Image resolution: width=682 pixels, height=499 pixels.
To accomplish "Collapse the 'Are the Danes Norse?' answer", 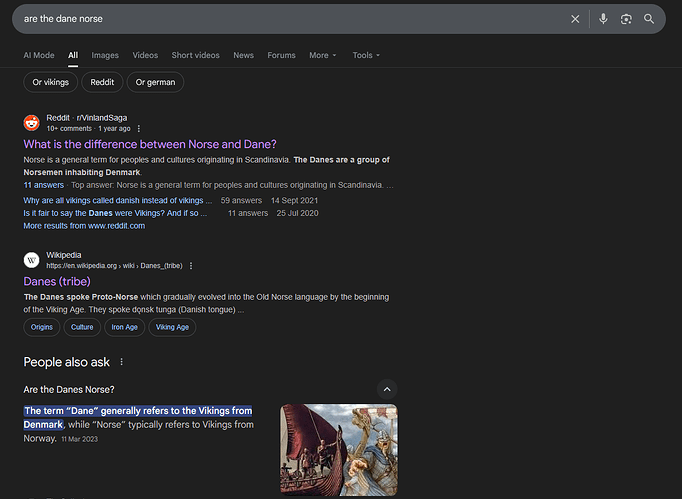I will [x=387, y=389].
